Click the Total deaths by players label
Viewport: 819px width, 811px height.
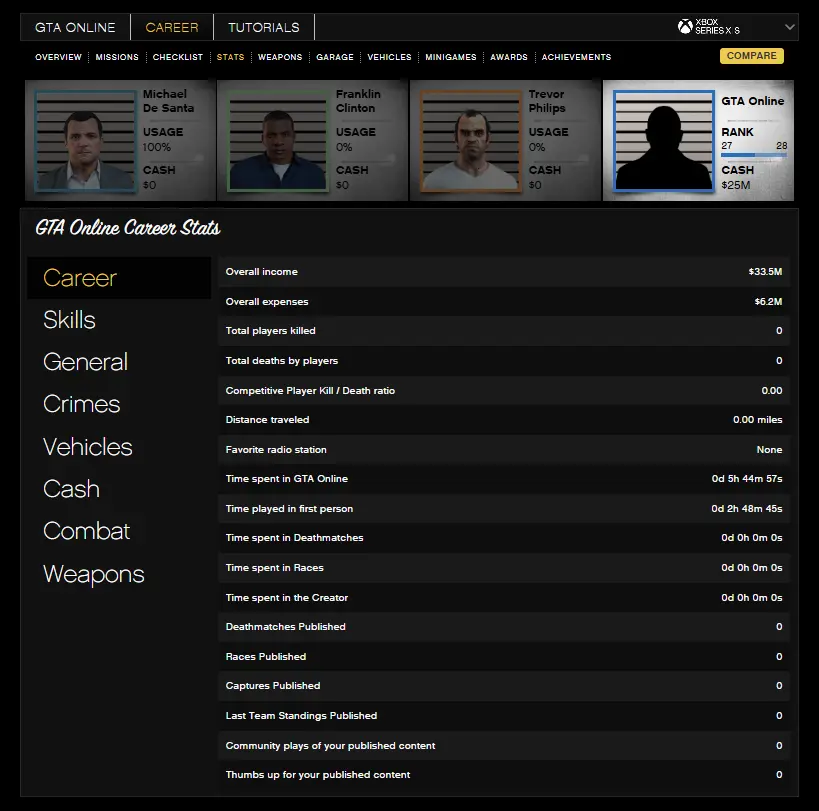(x=282, y=361)
